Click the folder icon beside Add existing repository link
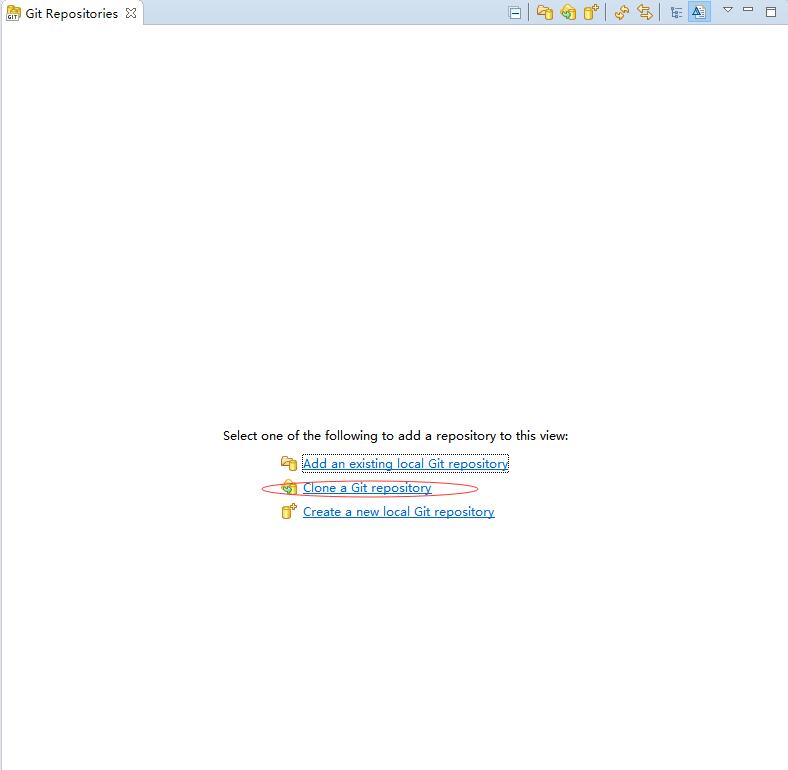 pyautogui.click(x=288, y=463)
